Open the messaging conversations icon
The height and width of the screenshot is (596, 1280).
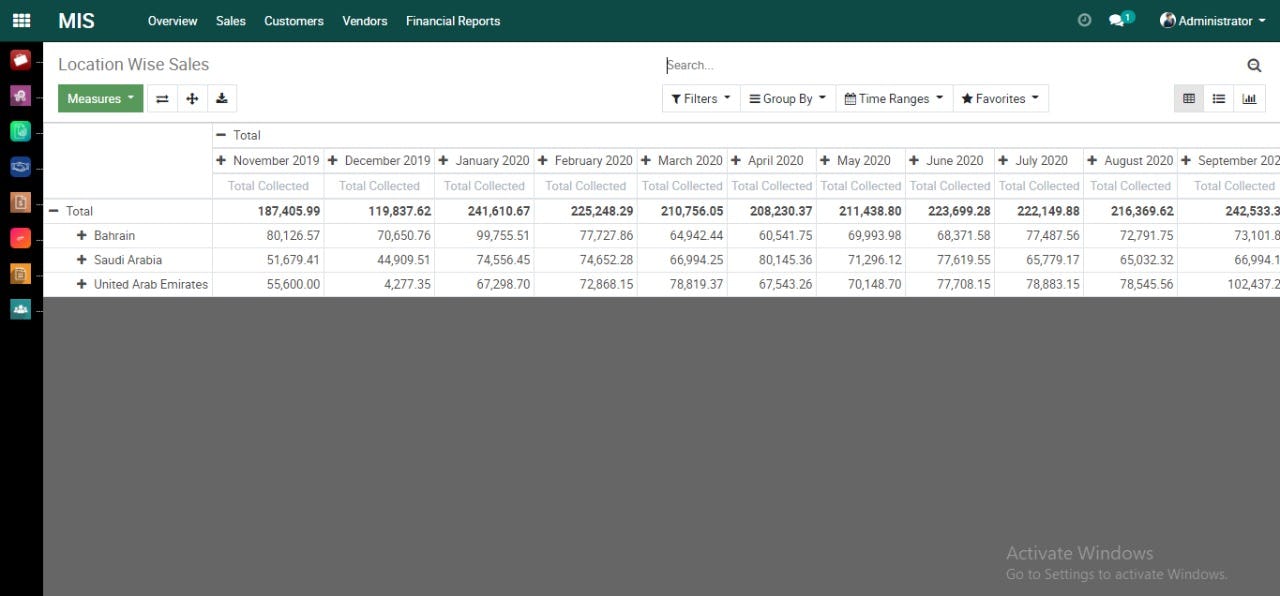coord(1118,19)
